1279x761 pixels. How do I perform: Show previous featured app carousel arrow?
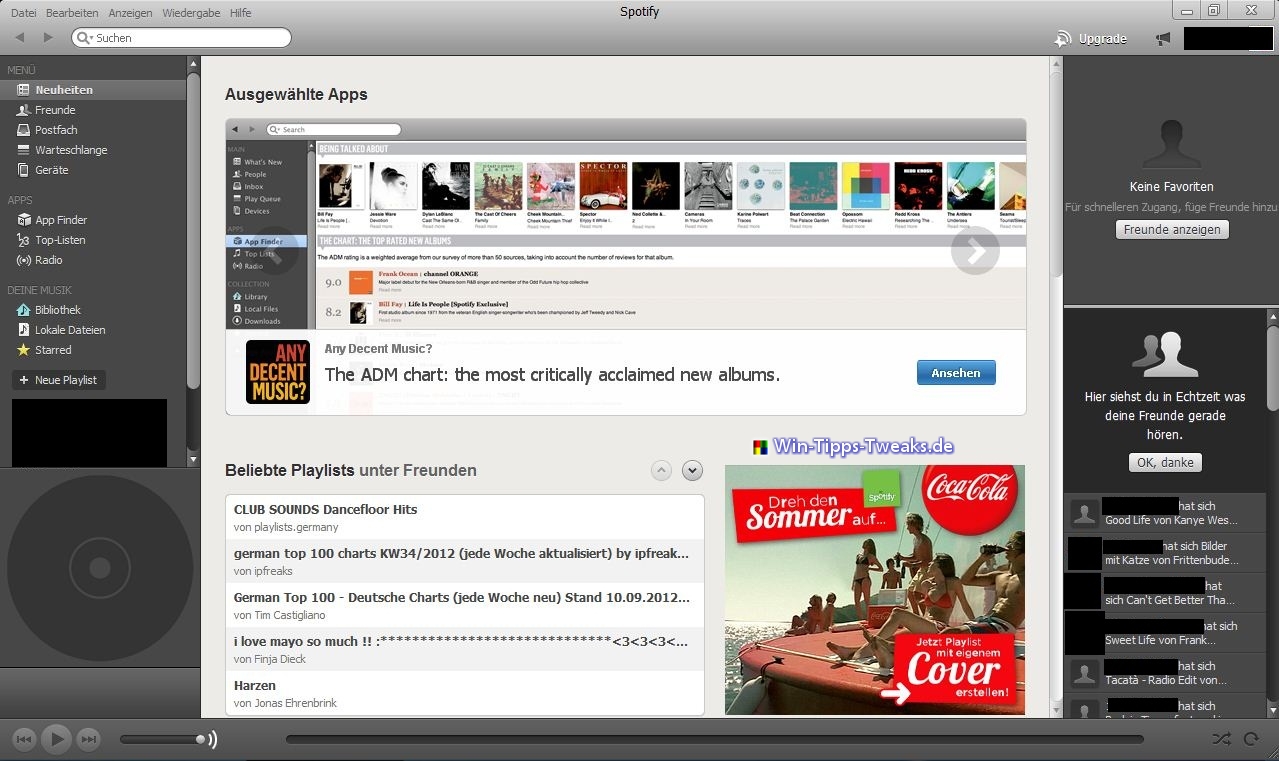[275, 251]
